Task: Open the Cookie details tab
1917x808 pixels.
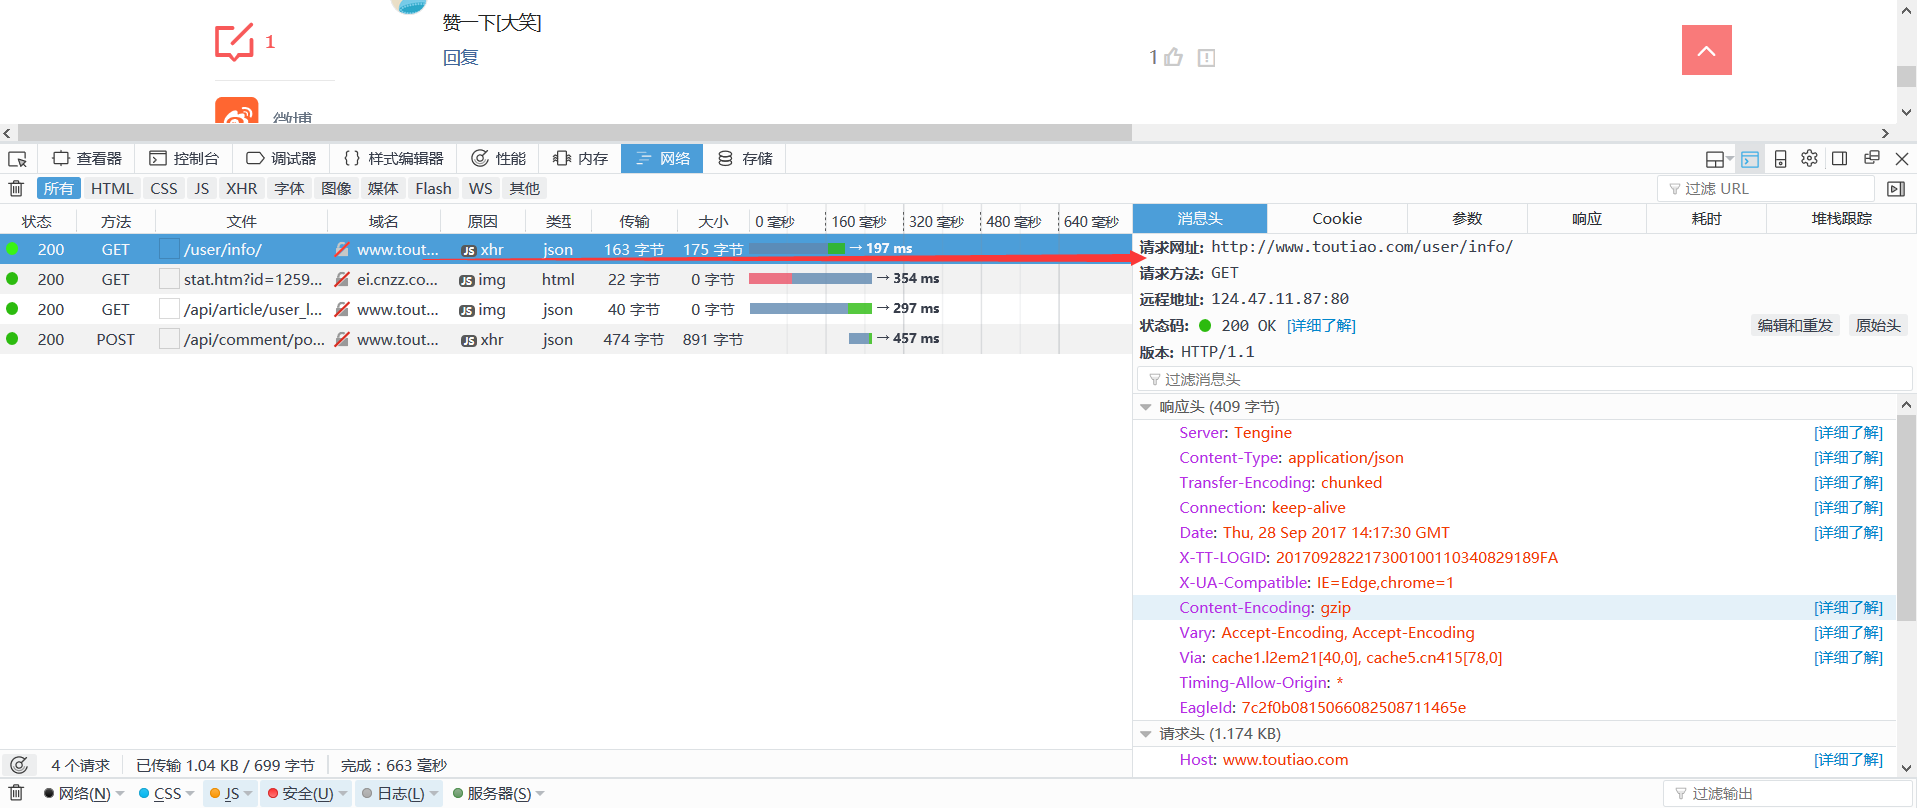Action: click(x=1337, y=218)
